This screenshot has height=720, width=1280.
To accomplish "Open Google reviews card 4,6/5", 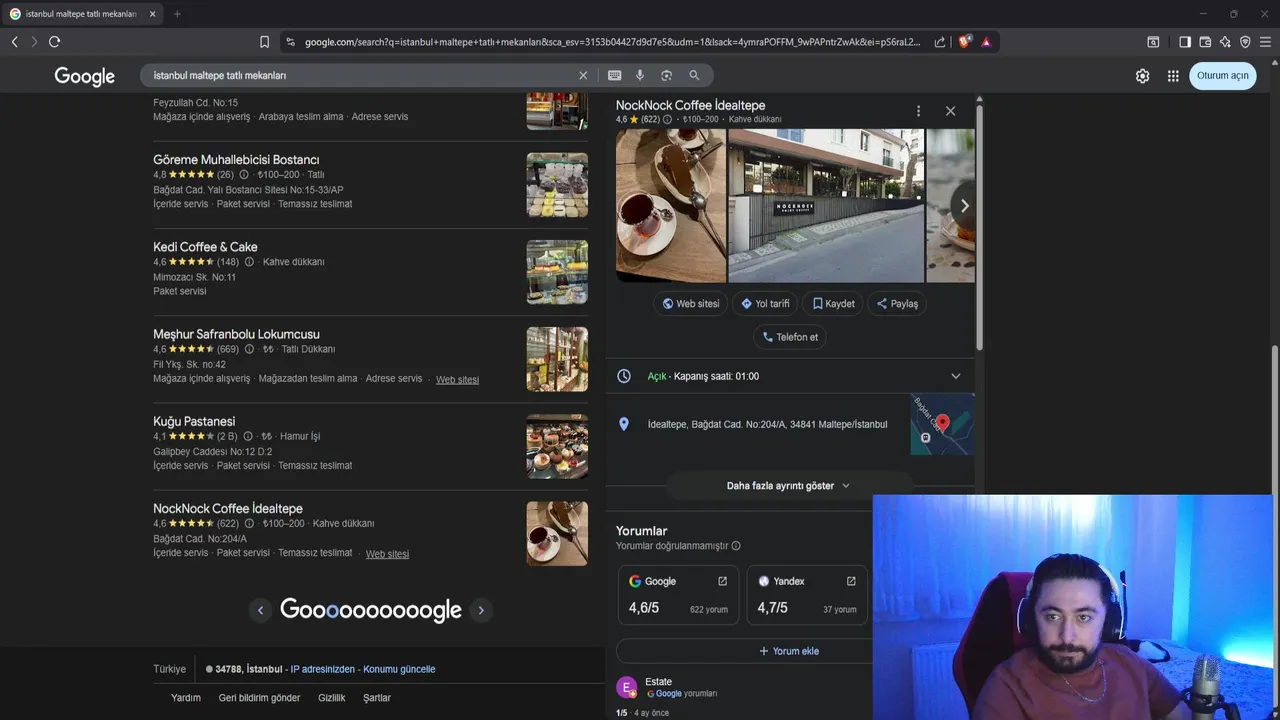I will tap(678, 595).
